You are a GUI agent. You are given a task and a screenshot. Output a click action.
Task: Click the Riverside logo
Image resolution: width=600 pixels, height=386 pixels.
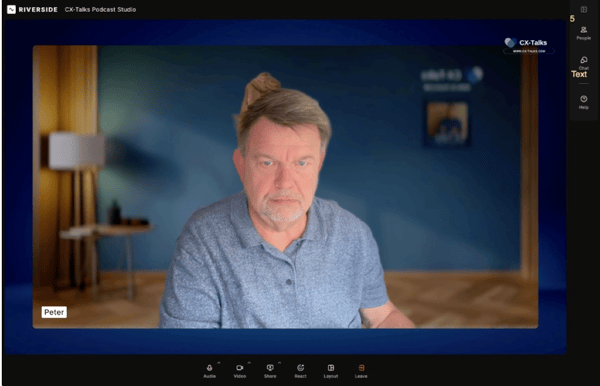(33, 10)
